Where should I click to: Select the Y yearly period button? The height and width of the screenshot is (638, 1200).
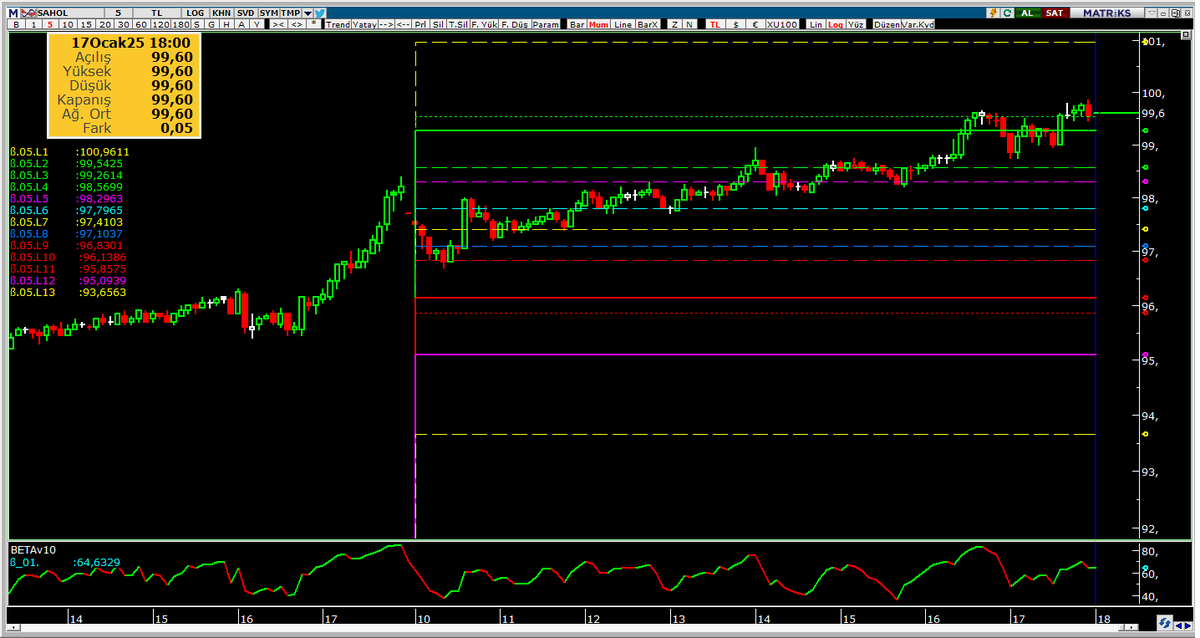pos(257,24)
